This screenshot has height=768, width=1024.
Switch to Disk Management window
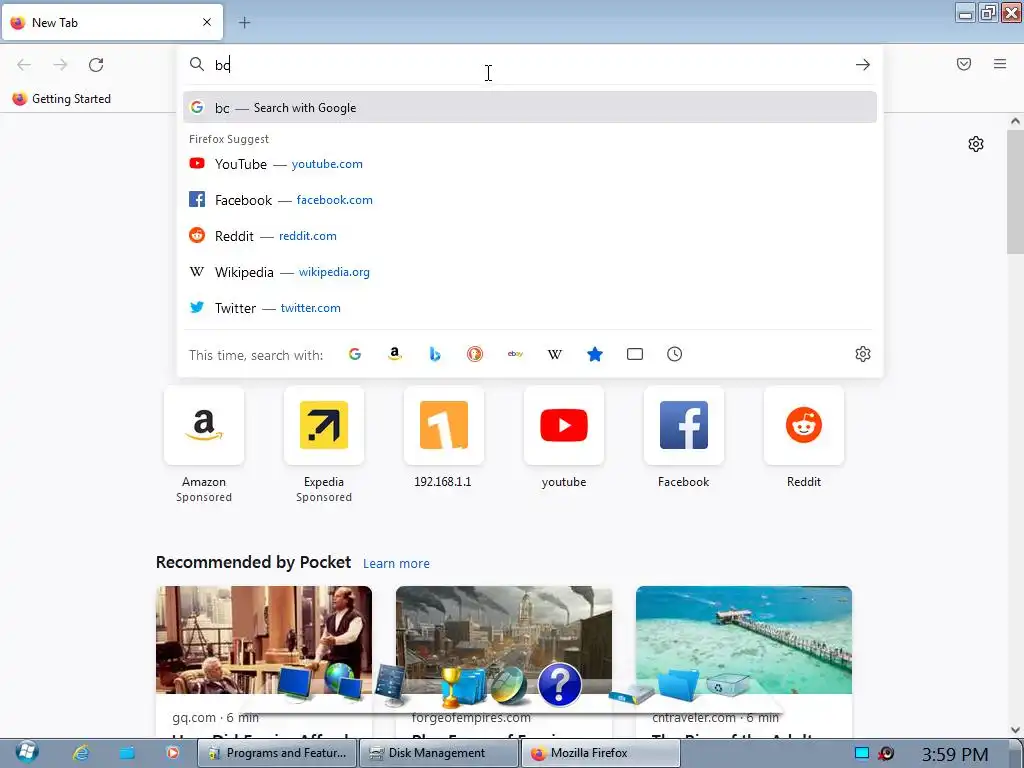tap(439, 753)
